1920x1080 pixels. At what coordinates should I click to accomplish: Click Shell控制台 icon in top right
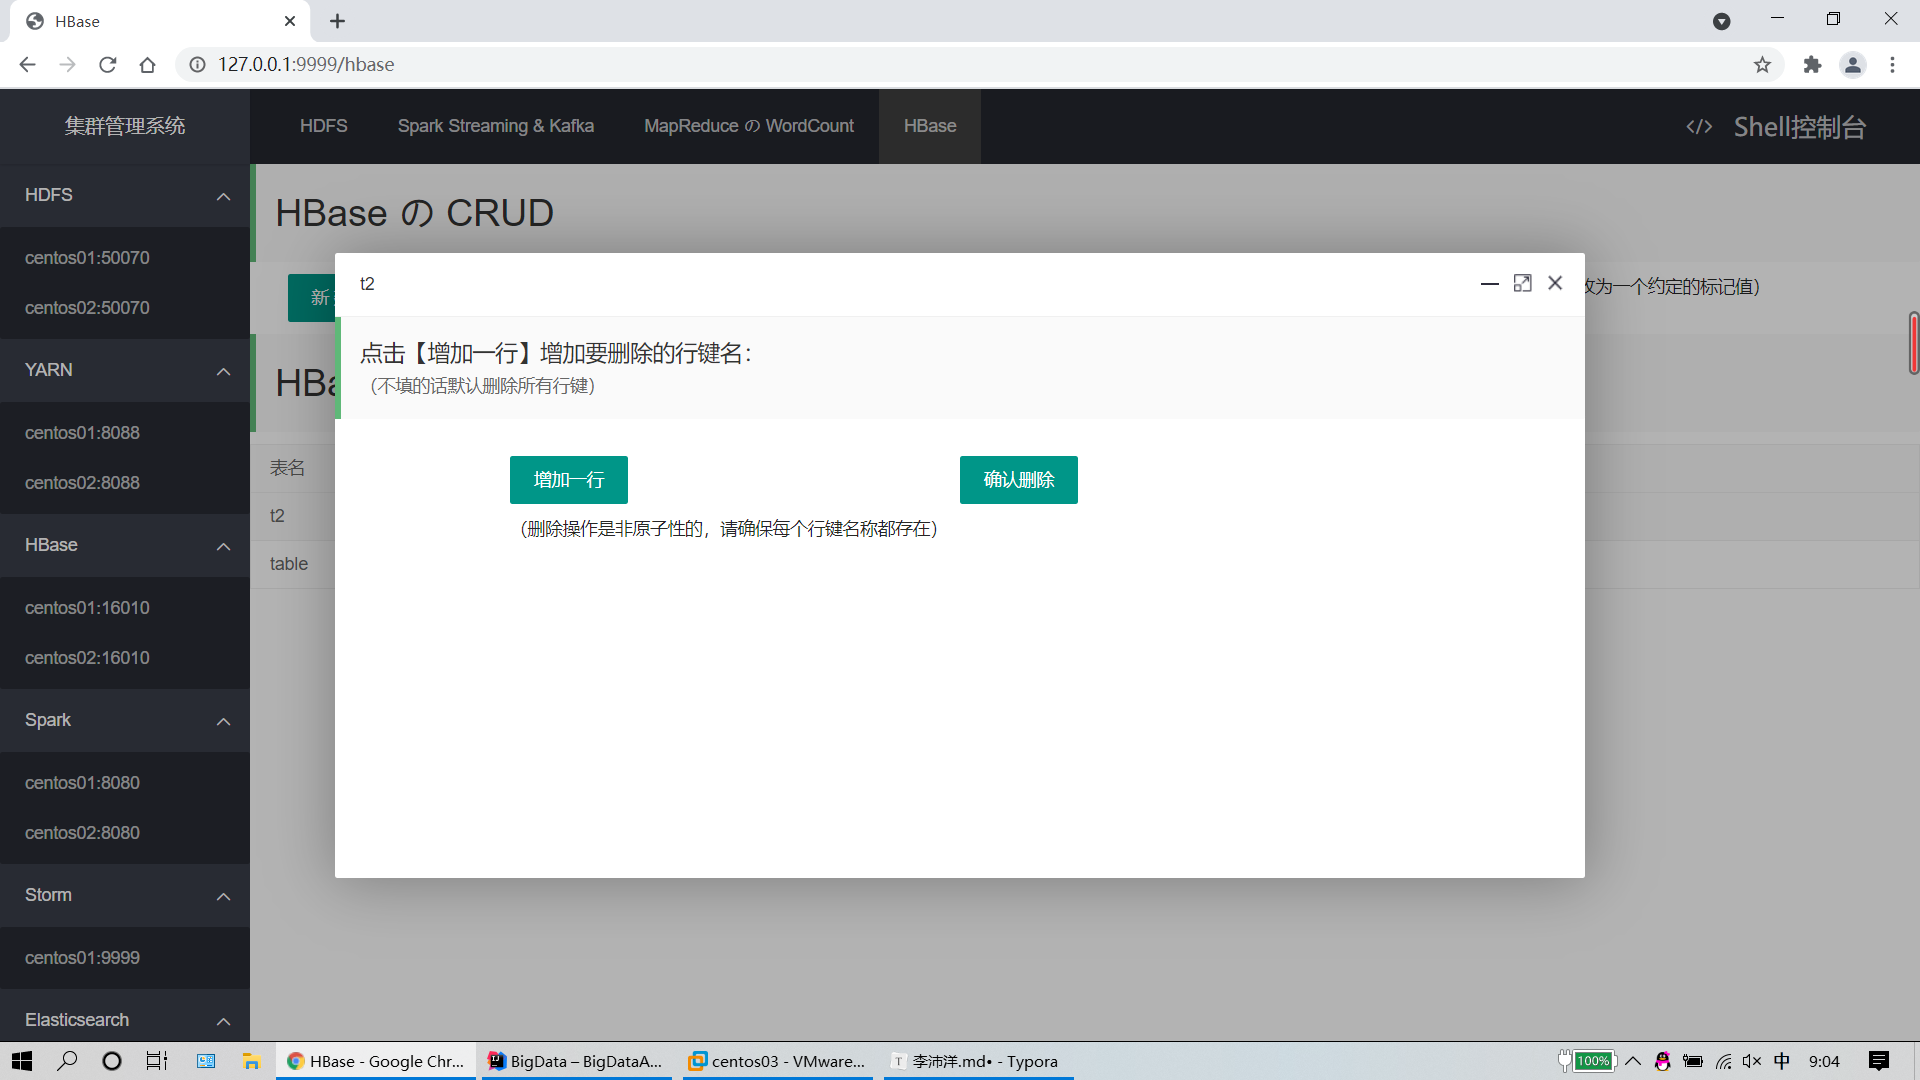[x=1700, y=124]
